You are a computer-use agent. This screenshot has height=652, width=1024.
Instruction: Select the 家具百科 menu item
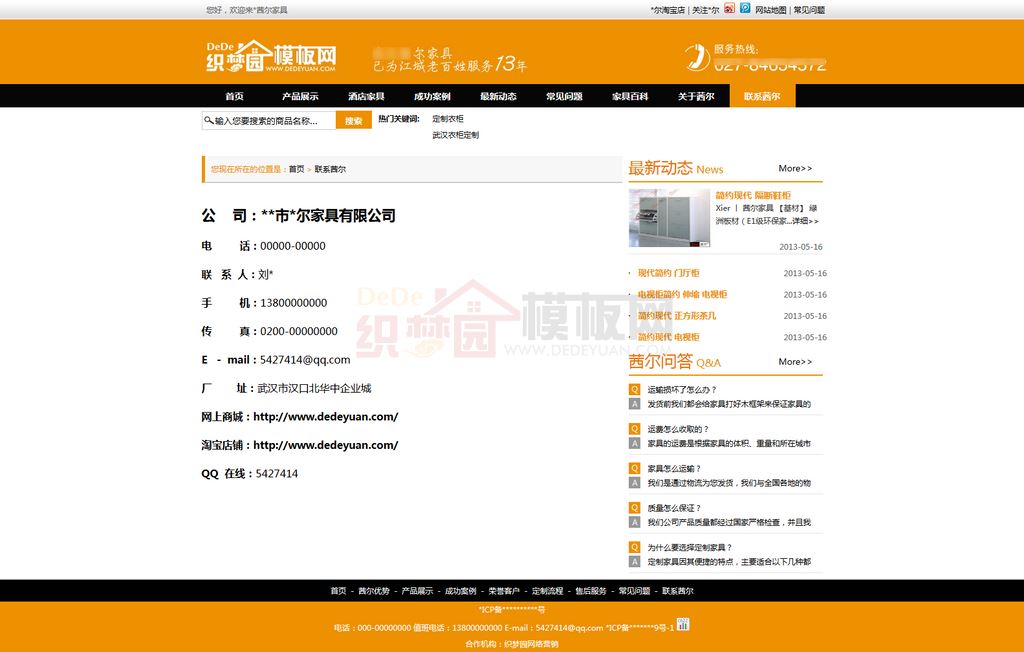tap(630, 97)
